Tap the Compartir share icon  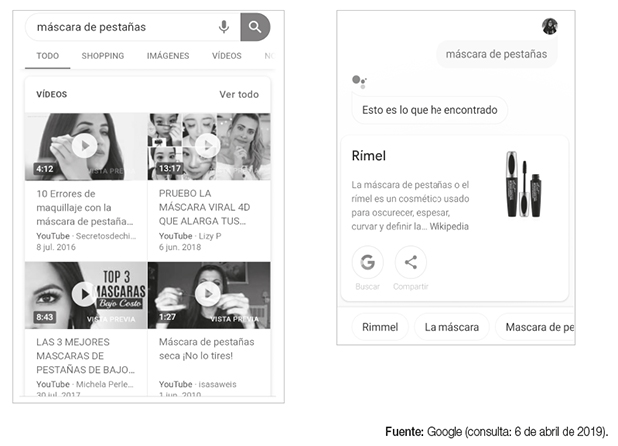(411, 262)
